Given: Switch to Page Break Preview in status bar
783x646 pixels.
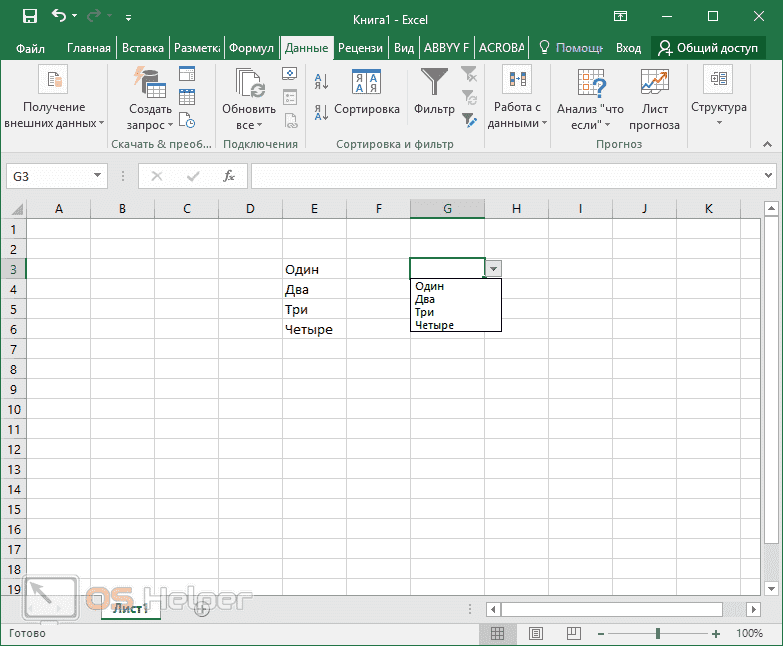Looking at the screenshot, I should coord(574,633).
